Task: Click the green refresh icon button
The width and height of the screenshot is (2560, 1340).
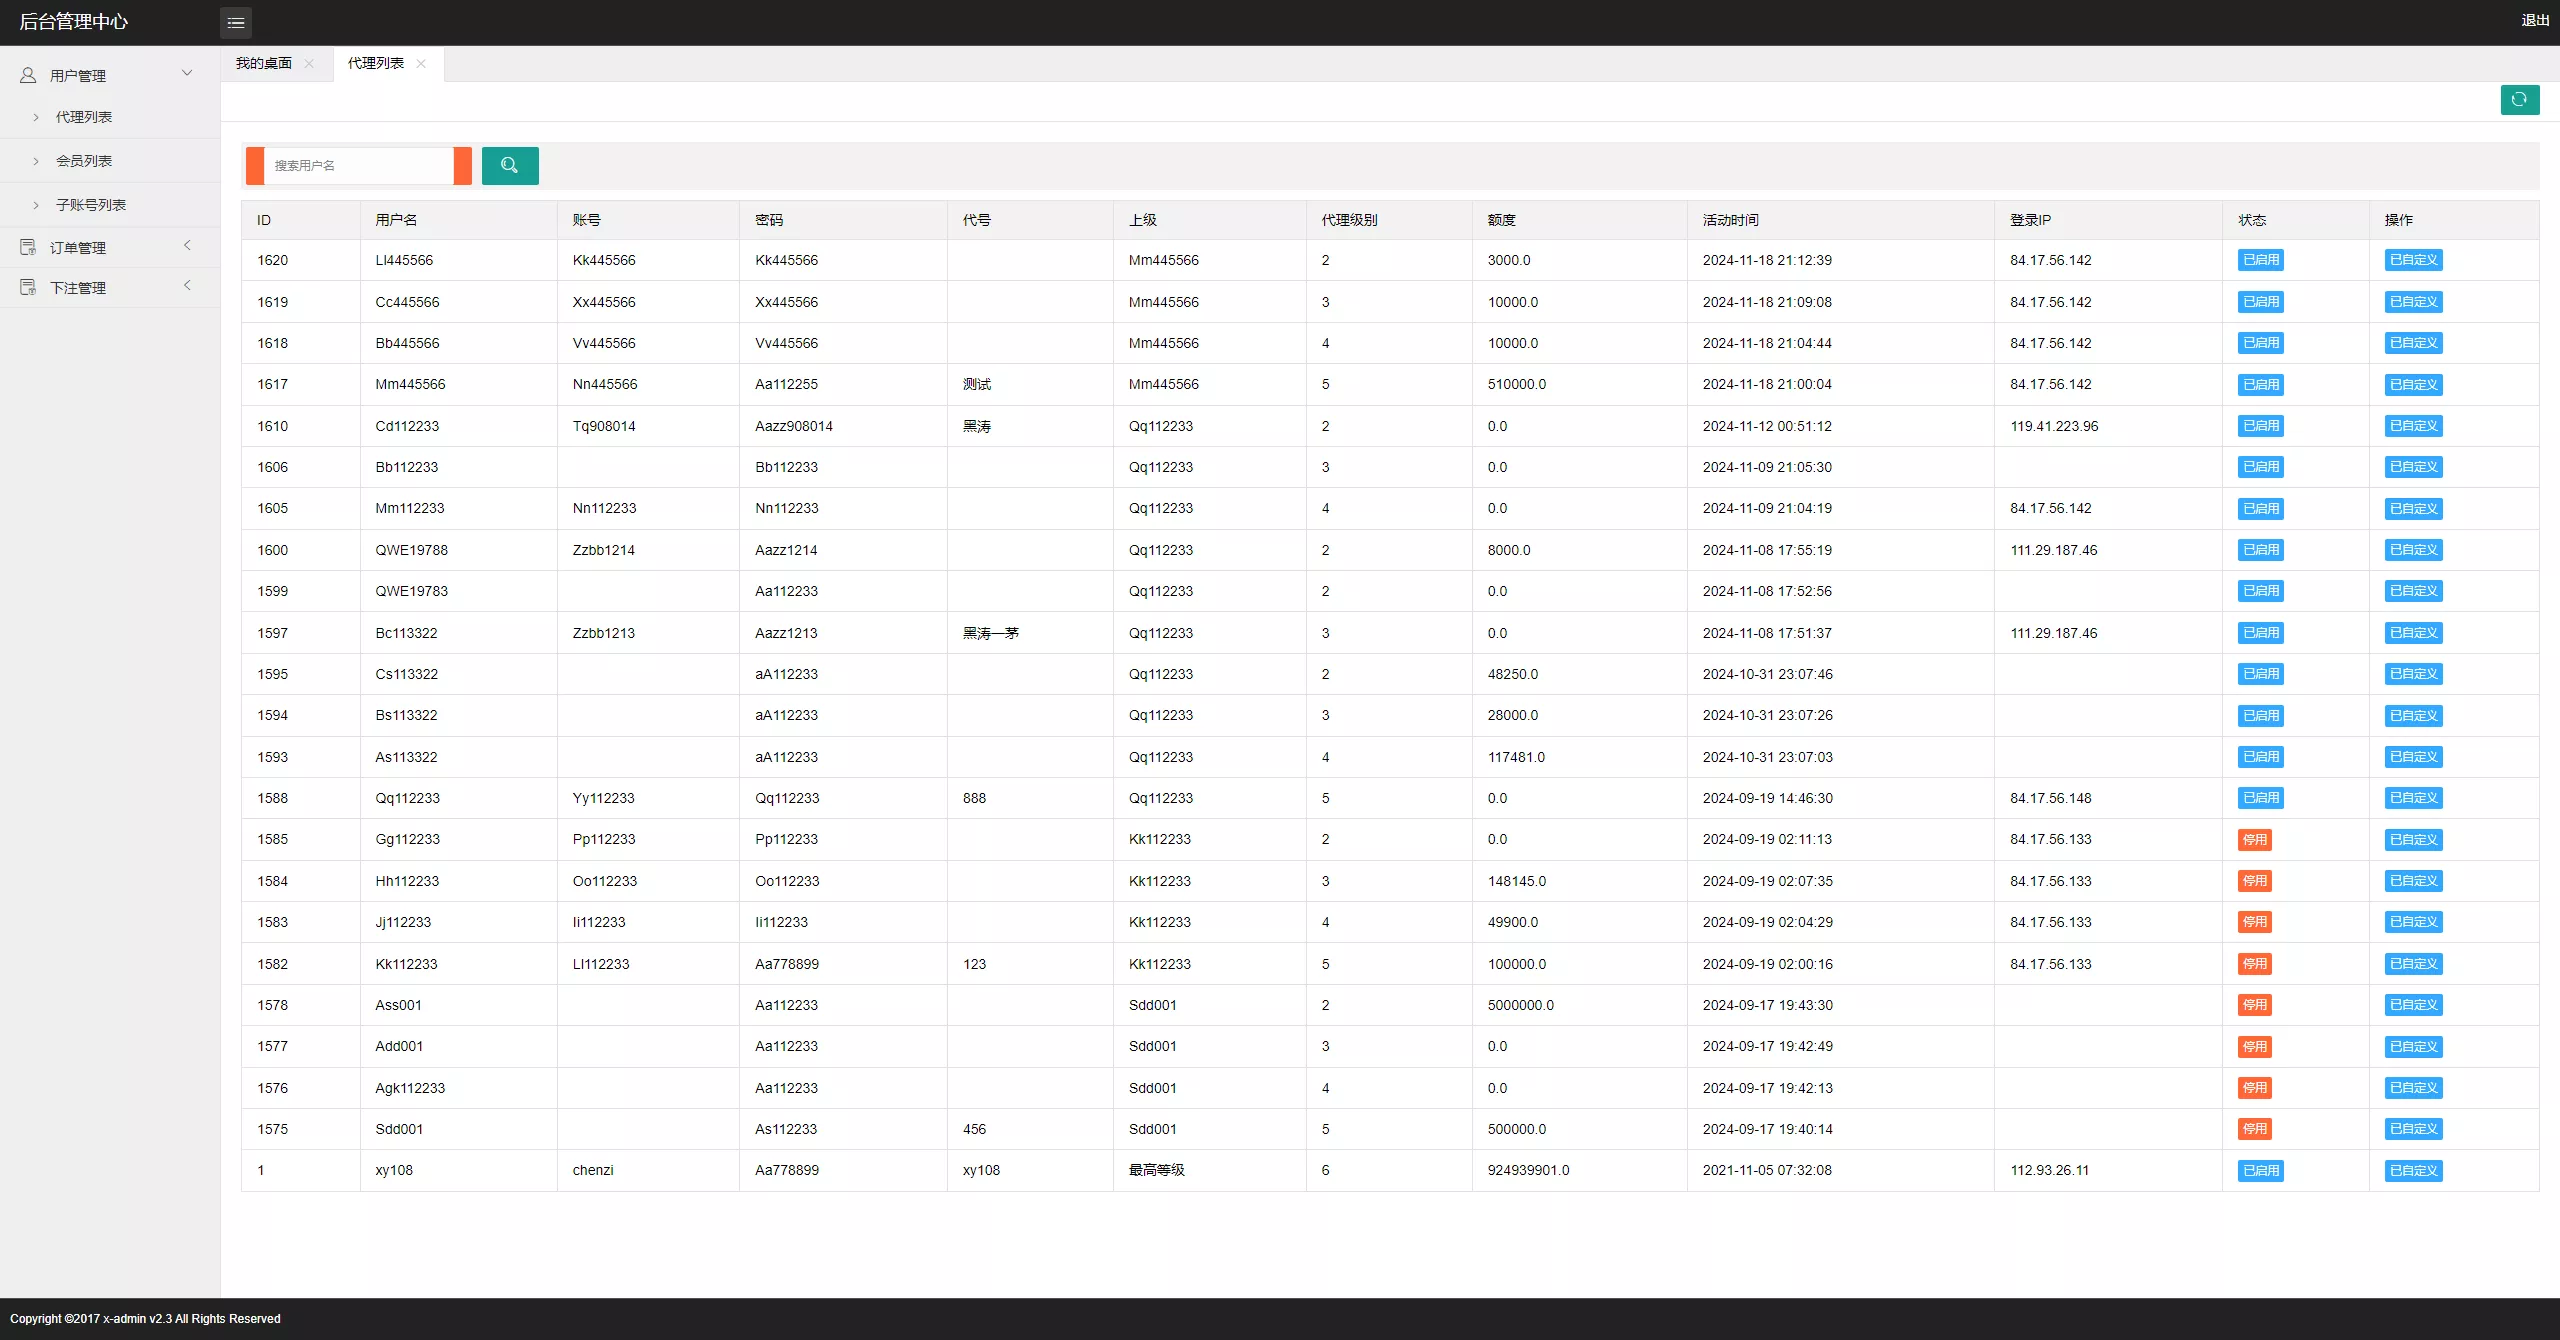Action: point(2519,100)
